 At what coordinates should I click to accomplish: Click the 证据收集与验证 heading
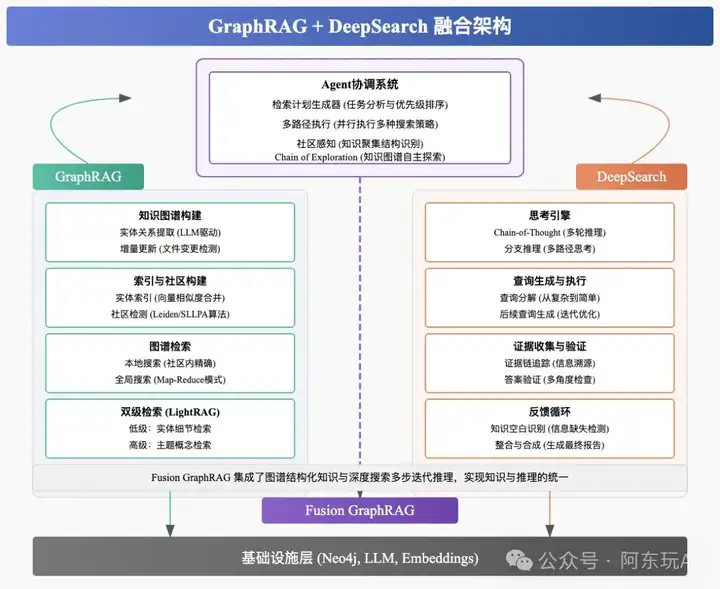550,347
